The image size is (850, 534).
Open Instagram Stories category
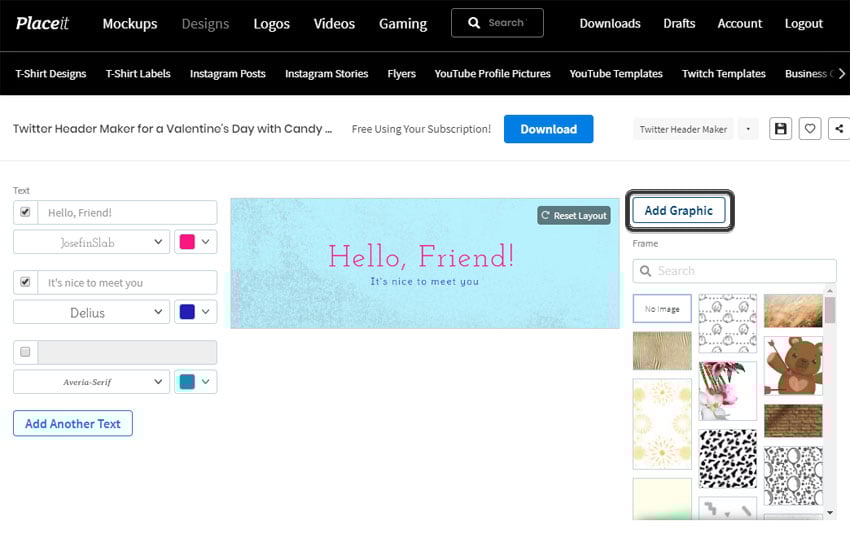point(326,74)
